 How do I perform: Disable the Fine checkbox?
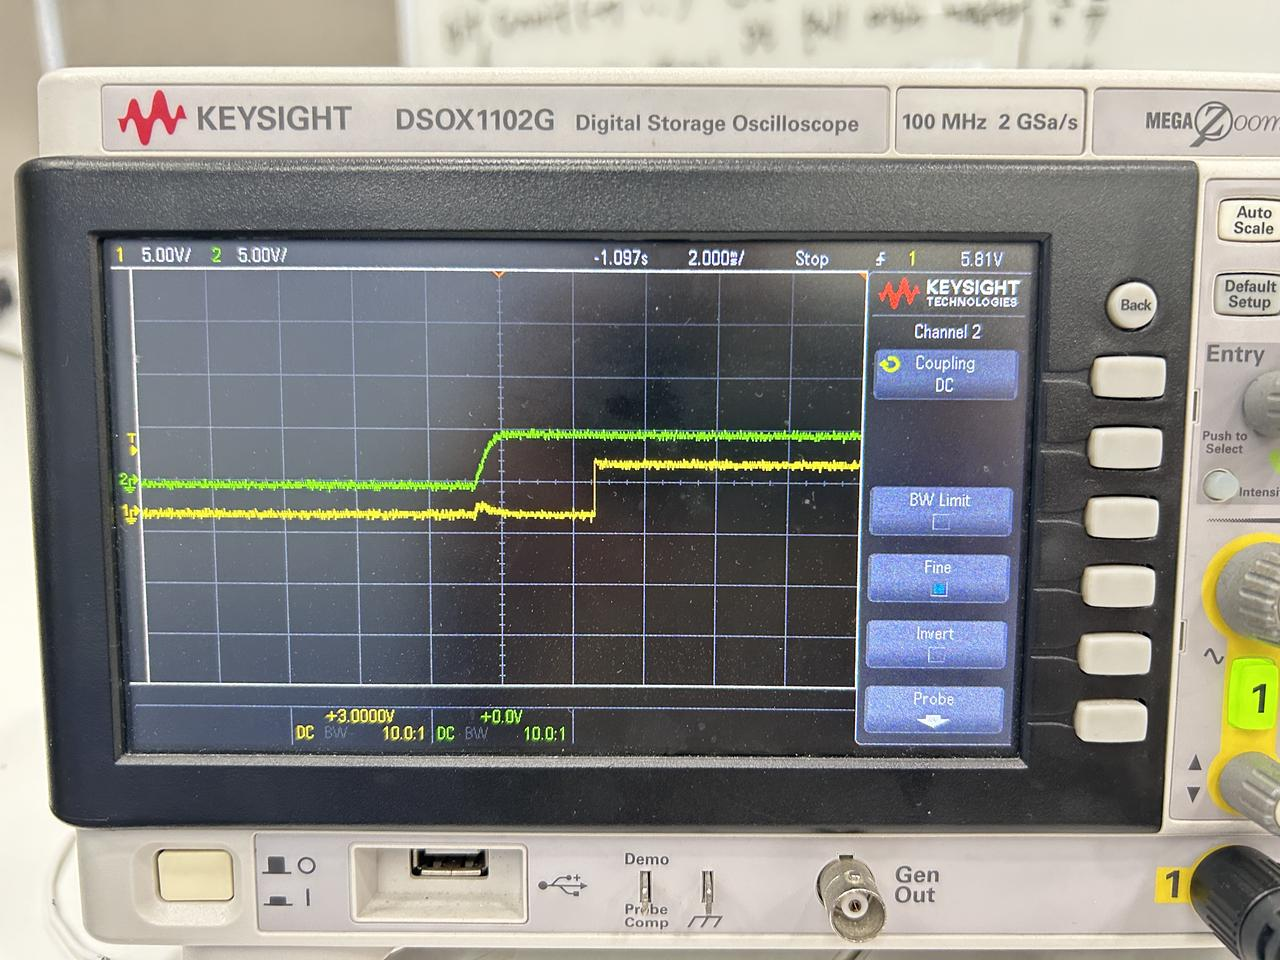coord(938,589)
